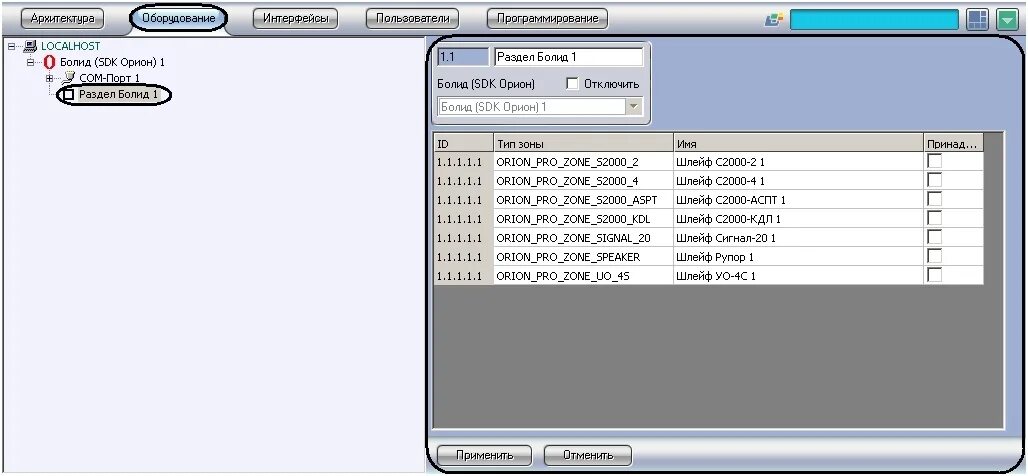Open the Интерфейсы tab
1028x476 pixels.
coord(296,18)
